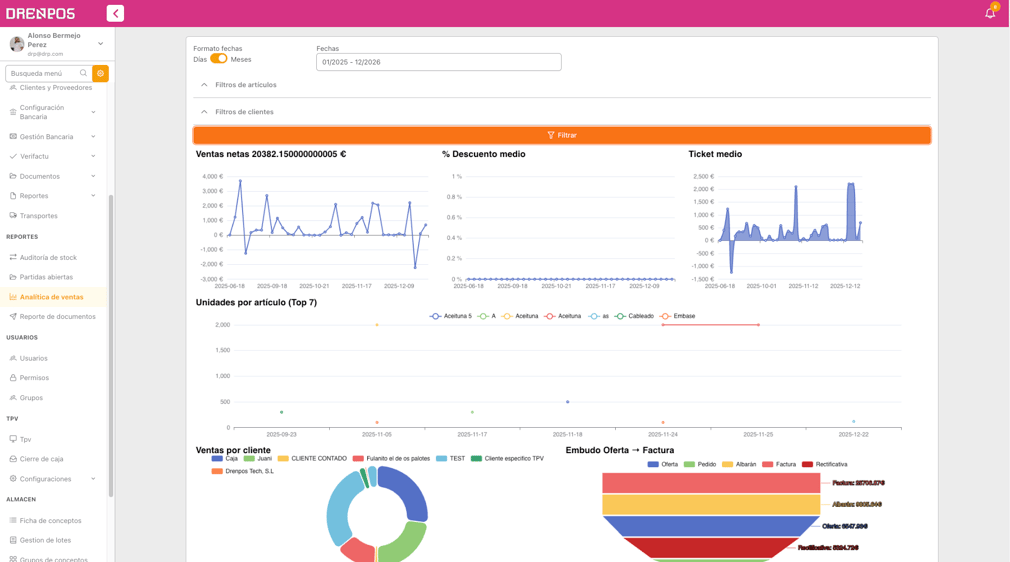The height and width of the screenshot is (562, 1010).
Task: Toggle date format between Días and Meses
Action: click(x=219, y=59)
